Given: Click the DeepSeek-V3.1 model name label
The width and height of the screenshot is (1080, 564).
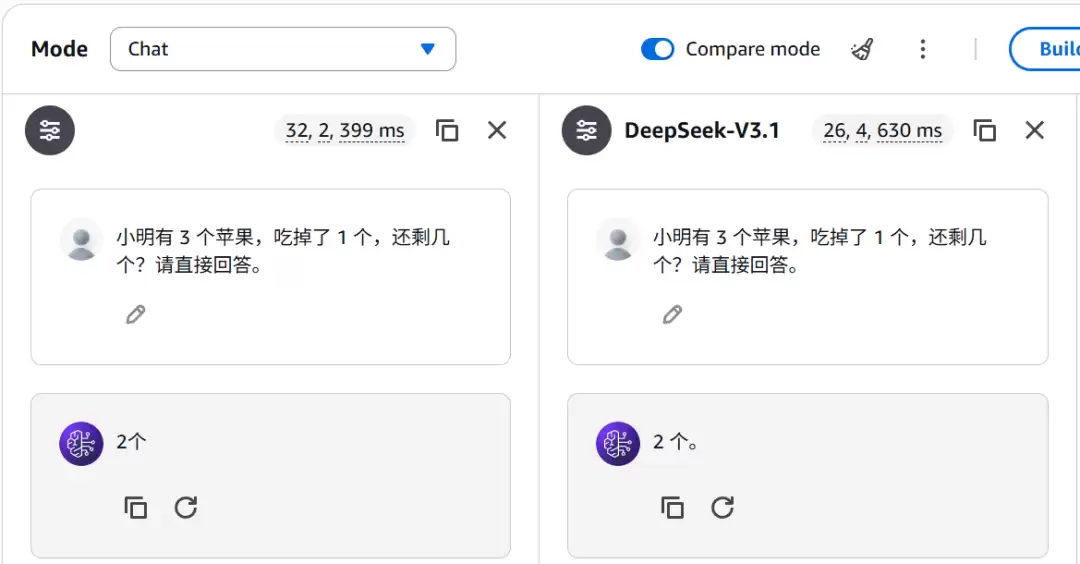Looking at the screenshot, I should pos(702,130).
